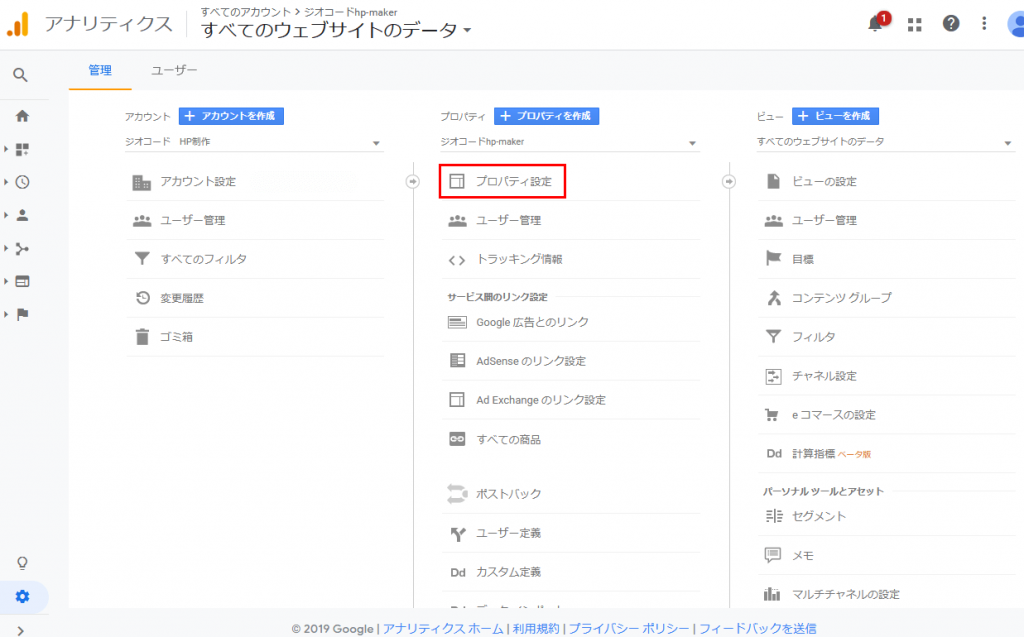Open プロパティ設定 in the property column

(513, 182)
